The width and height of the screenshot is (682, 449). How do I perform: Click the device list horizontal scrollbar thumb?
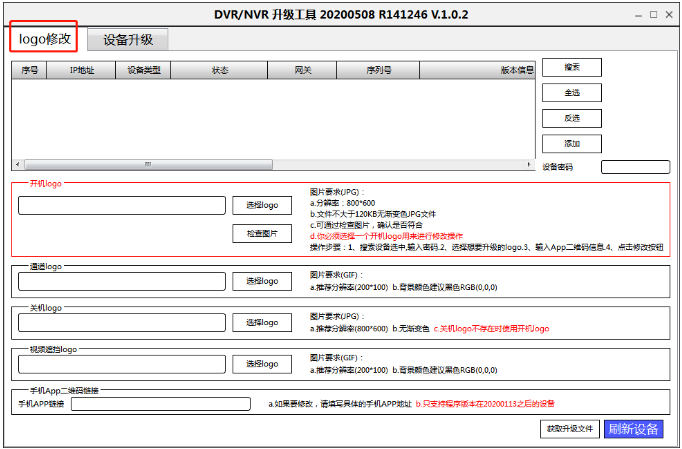tap(148, 164)
